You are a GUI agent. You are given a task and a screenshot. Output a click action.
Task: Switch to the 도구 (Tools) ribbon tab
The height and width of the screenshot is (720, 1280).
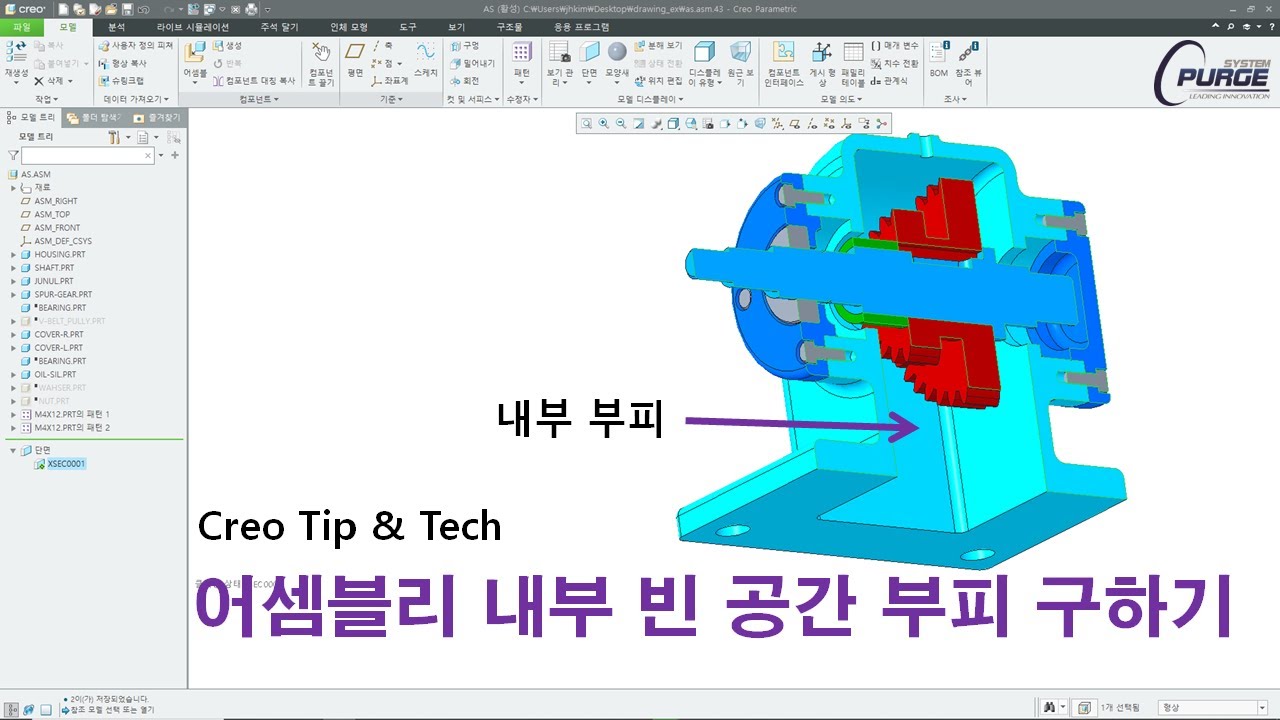pos(408,27)
